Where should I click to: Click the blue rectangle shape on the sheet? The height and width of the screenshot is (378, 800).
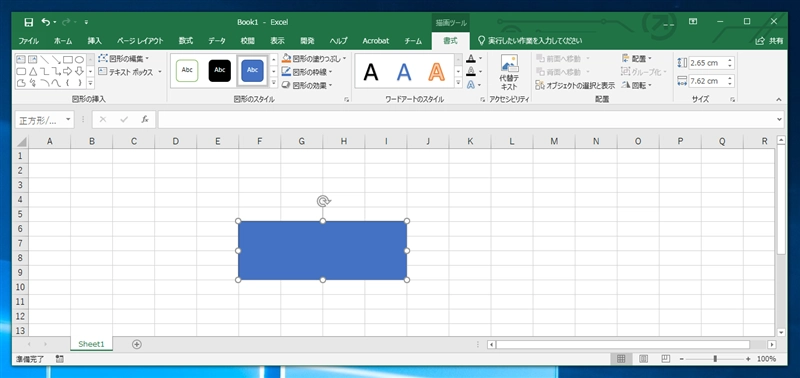(322, 250)
